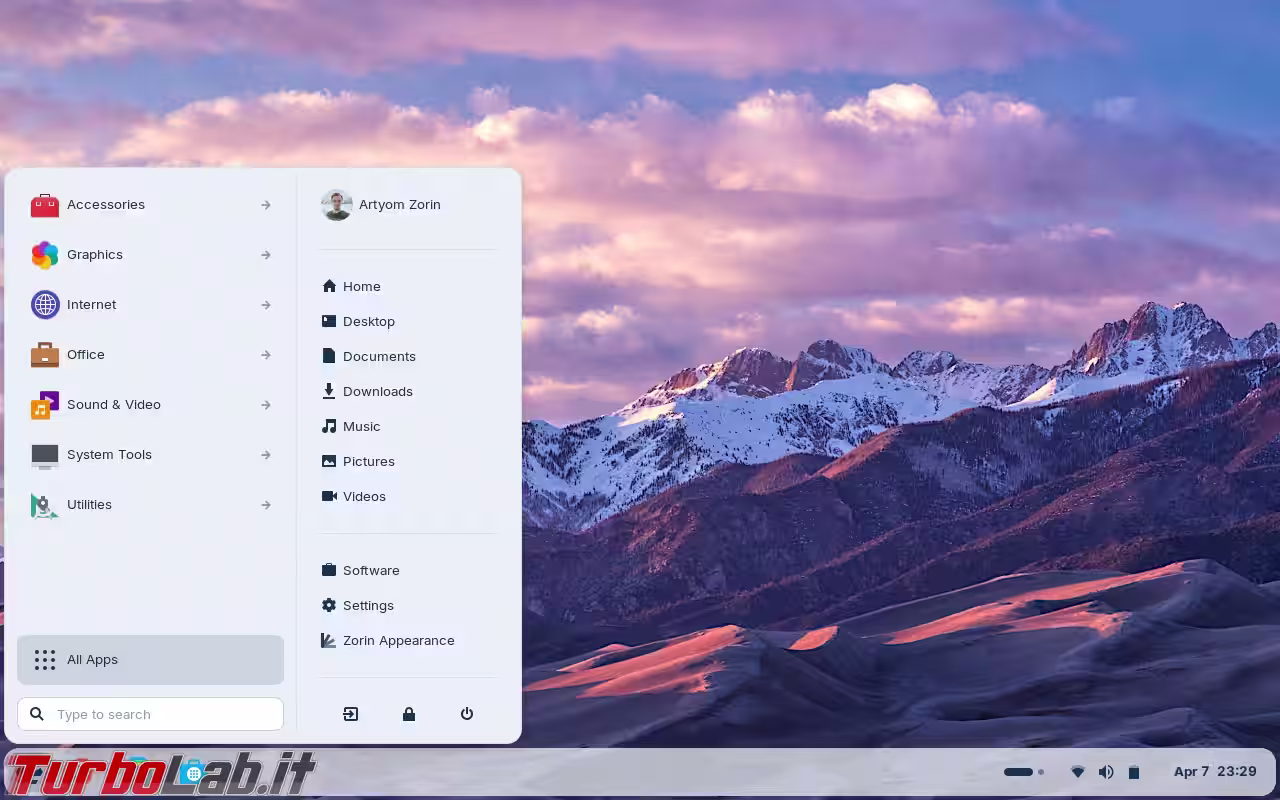Screen dimensions: 1280x800
Task: Launch Software from the menu list
Action: (408, 570)
